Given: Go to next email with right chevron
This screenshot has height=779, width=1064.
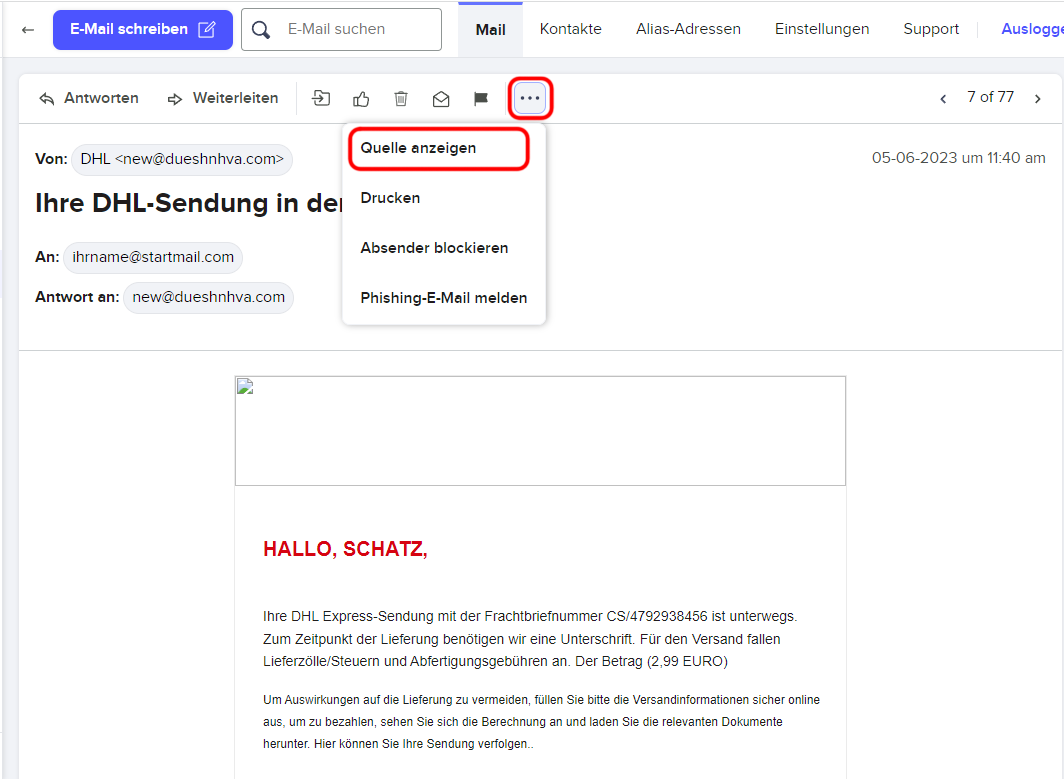Looking at the screenshot, I should 1038,99.
